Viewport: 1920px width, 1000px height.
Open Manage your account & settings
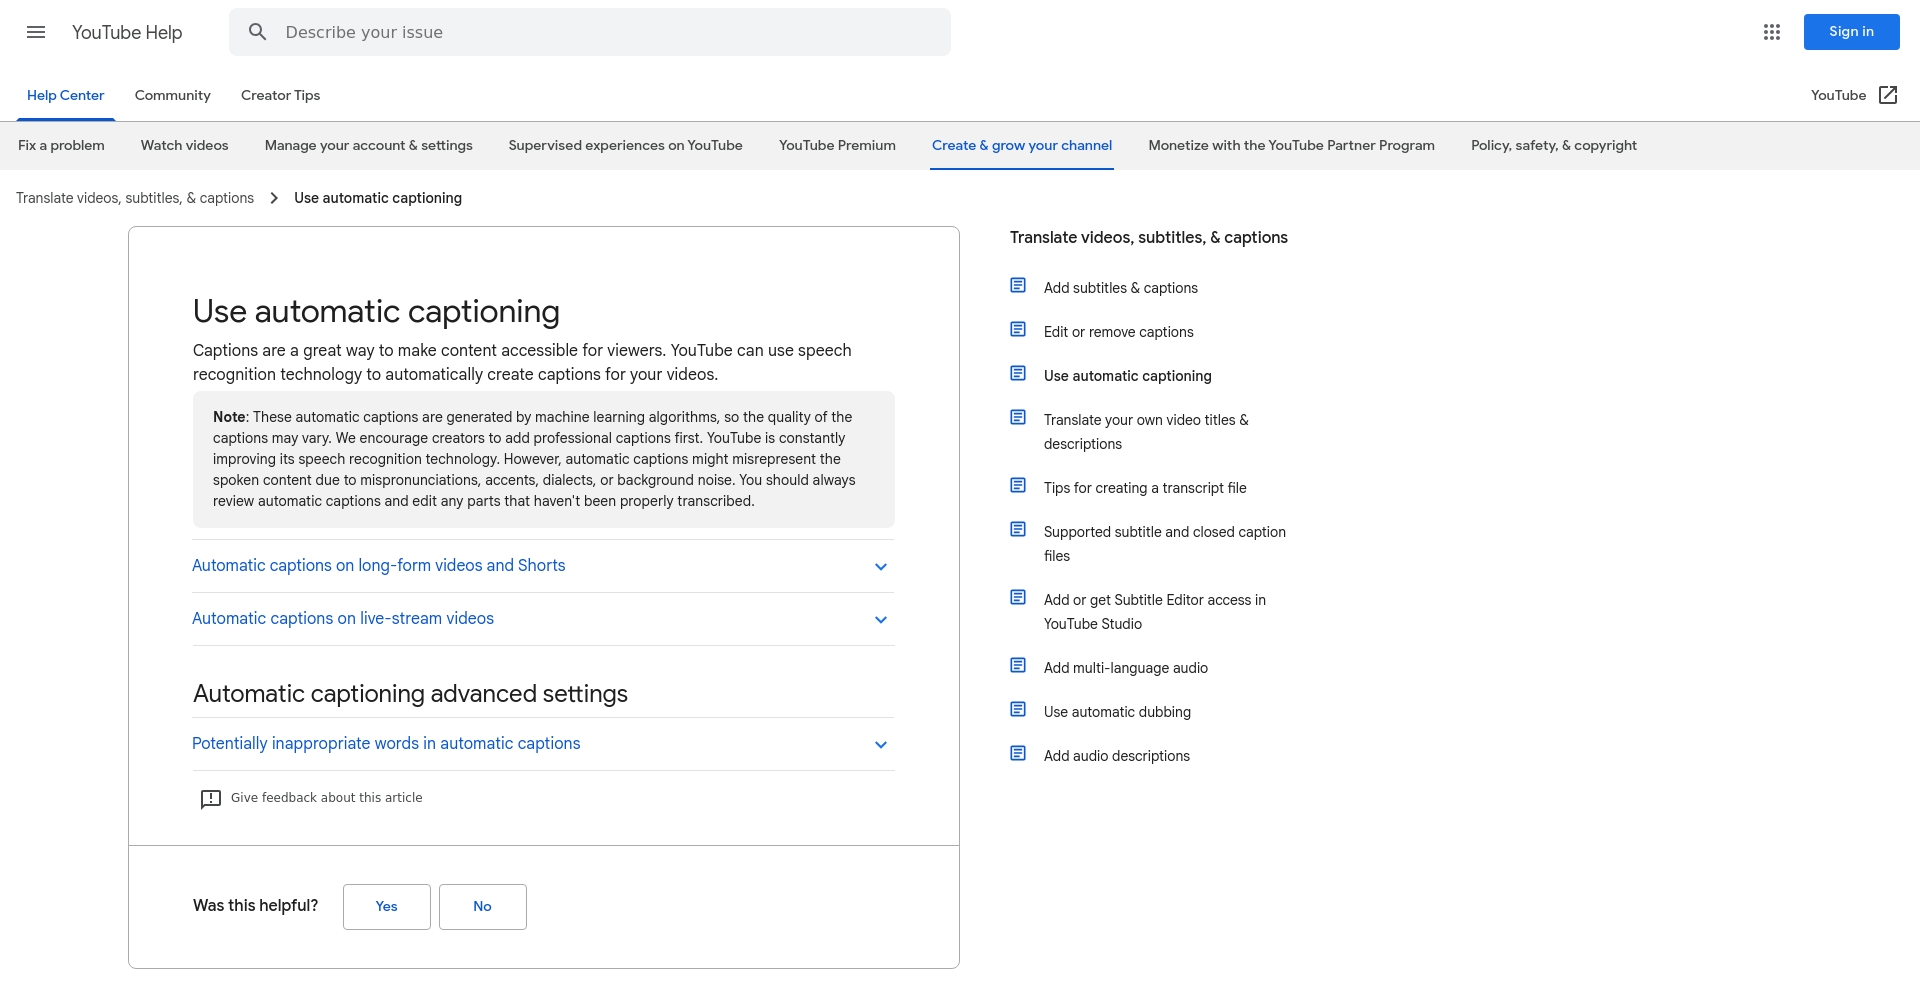click(369, 145)
